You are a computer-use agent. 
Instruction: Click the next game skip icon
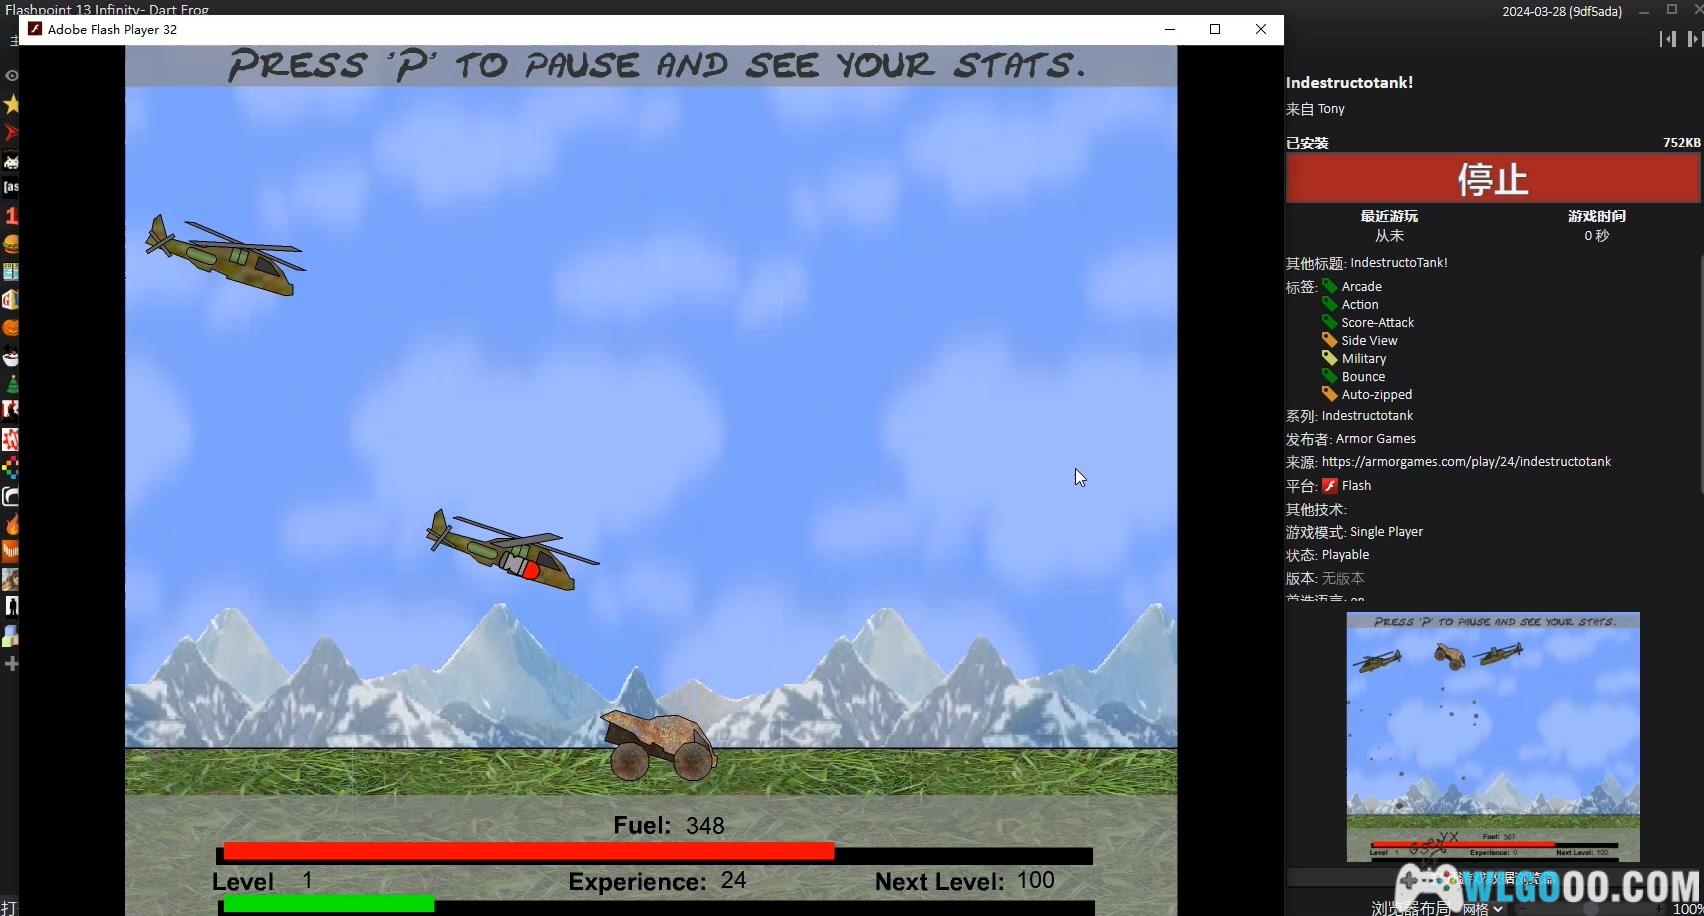[1694, 39]
